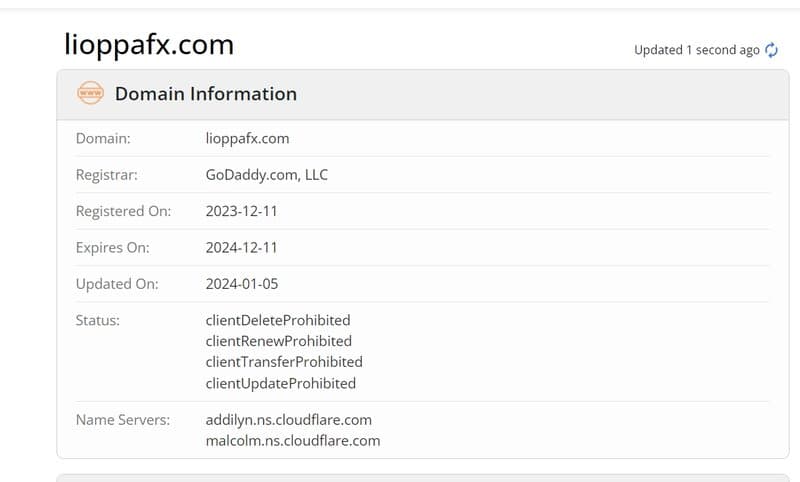The height and width of the screenshot is (482, 800).
Task: Click the Name Servers field label
Action: (122, 420)
